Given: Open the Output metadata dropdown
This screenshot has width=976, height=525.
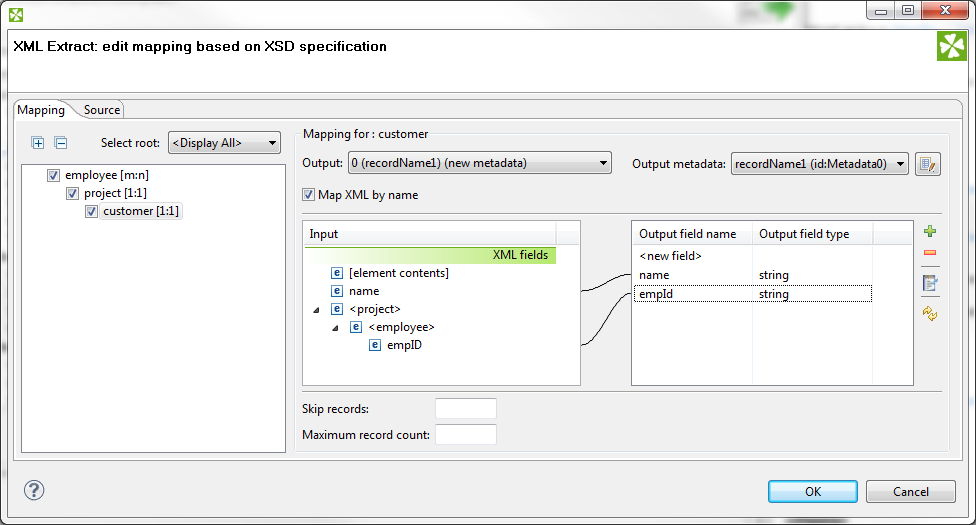Looking at the screenshot, I should [x=819, y=164].
